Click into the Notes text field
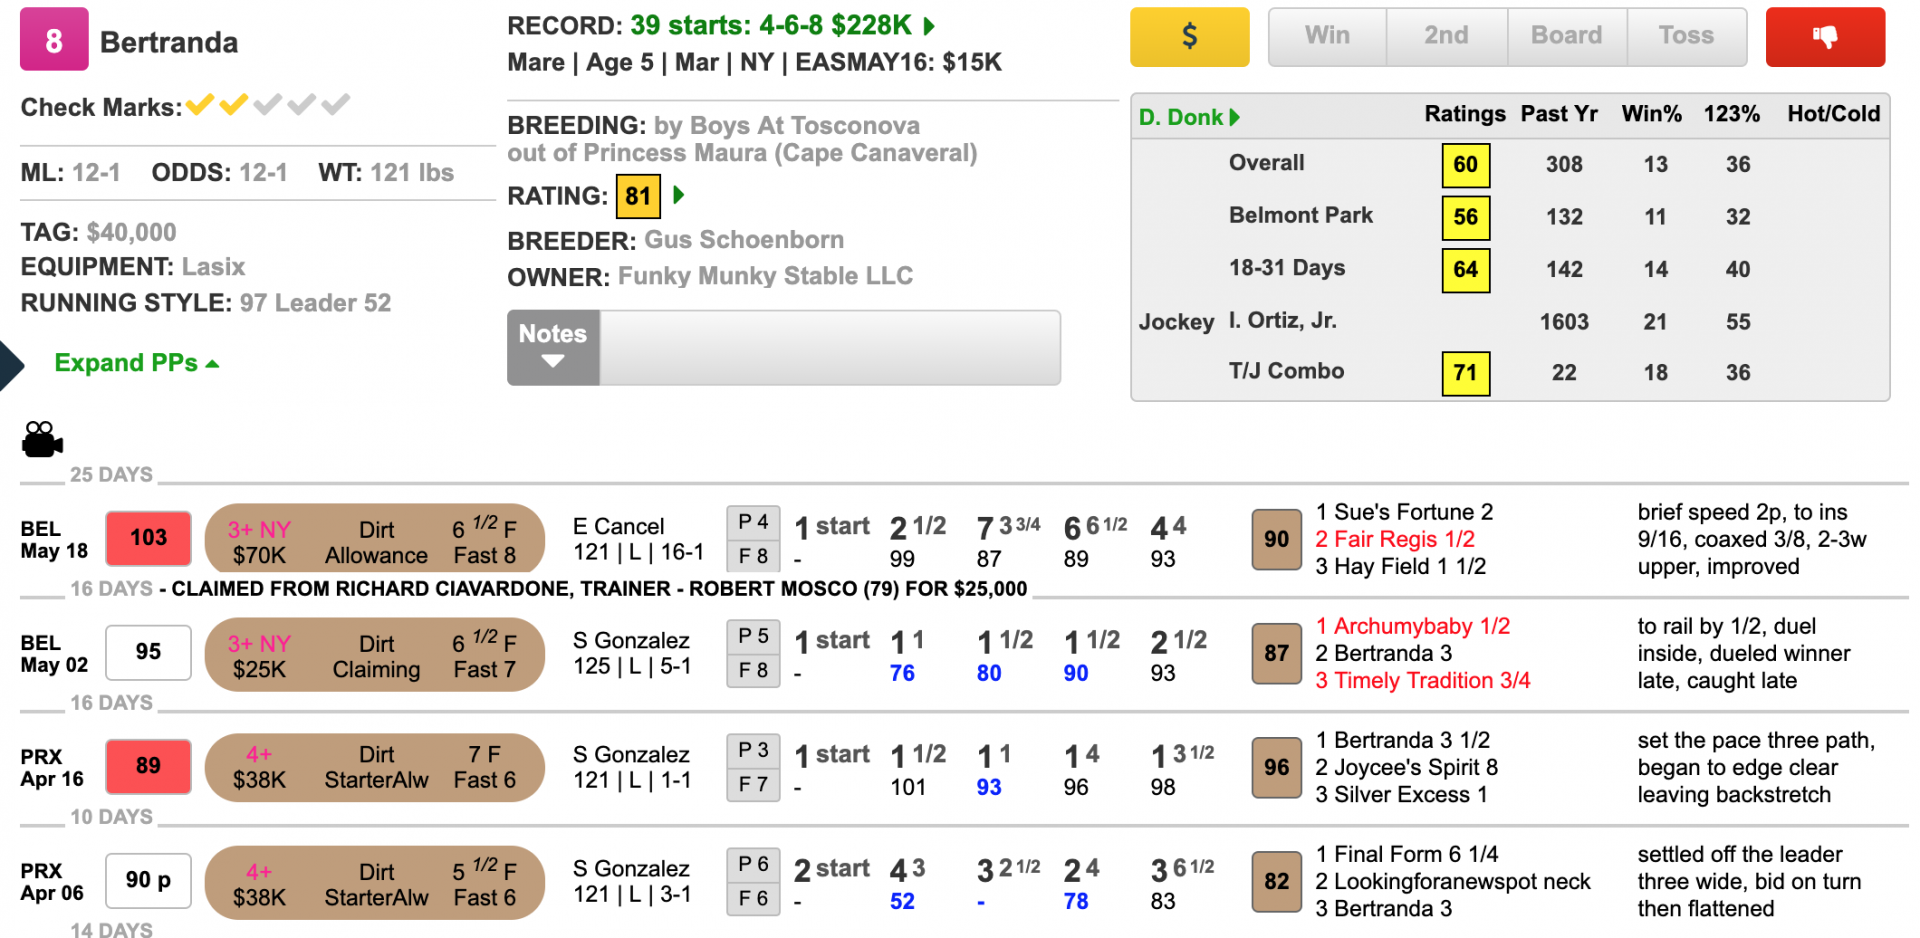Image resolution: width=1920 pixels, height=938 pixels. pyautogui.click(x=829, y=348)
